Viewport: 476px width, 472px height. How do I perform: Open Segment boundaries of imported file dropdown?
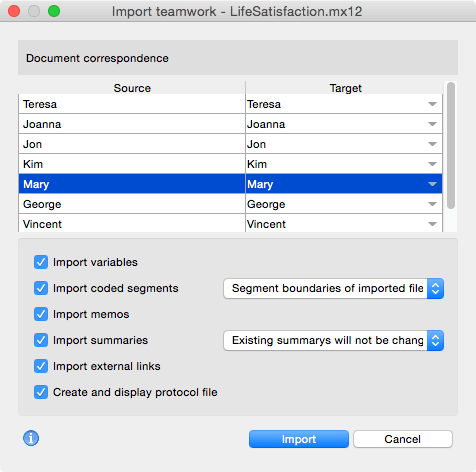pyautogui.click(x=333, y=288)
